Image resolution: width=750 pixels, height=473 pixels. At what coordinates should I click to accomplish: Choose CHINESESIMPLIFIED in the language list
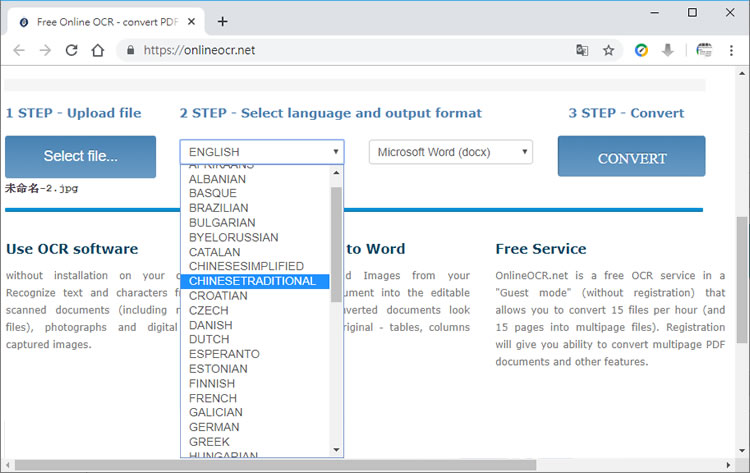pyautogui.click(x=246, y=267)
